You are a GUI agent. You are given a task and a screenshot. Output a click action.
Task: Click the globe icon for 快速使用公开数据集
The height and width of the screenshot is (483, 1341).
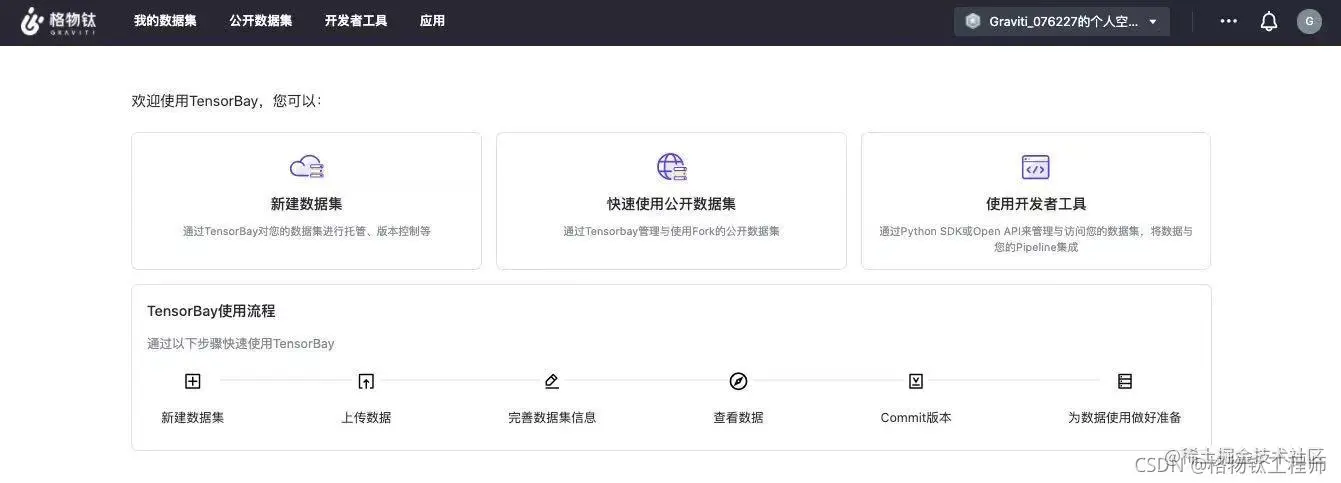[671, 167]
